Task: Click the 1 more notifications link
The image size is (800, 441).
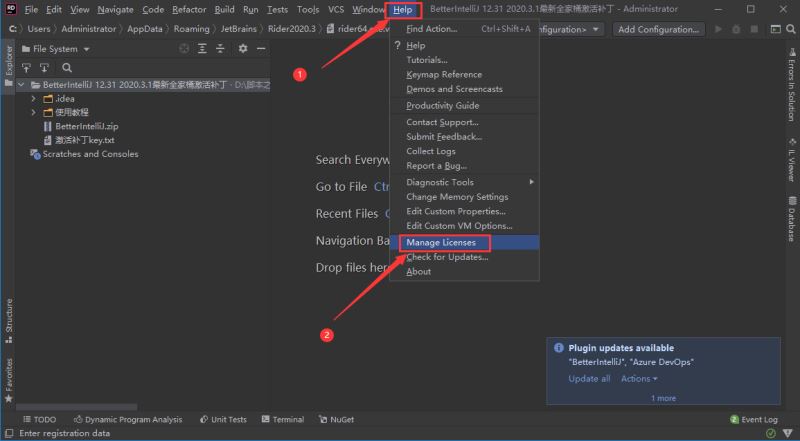Action: 663,398
